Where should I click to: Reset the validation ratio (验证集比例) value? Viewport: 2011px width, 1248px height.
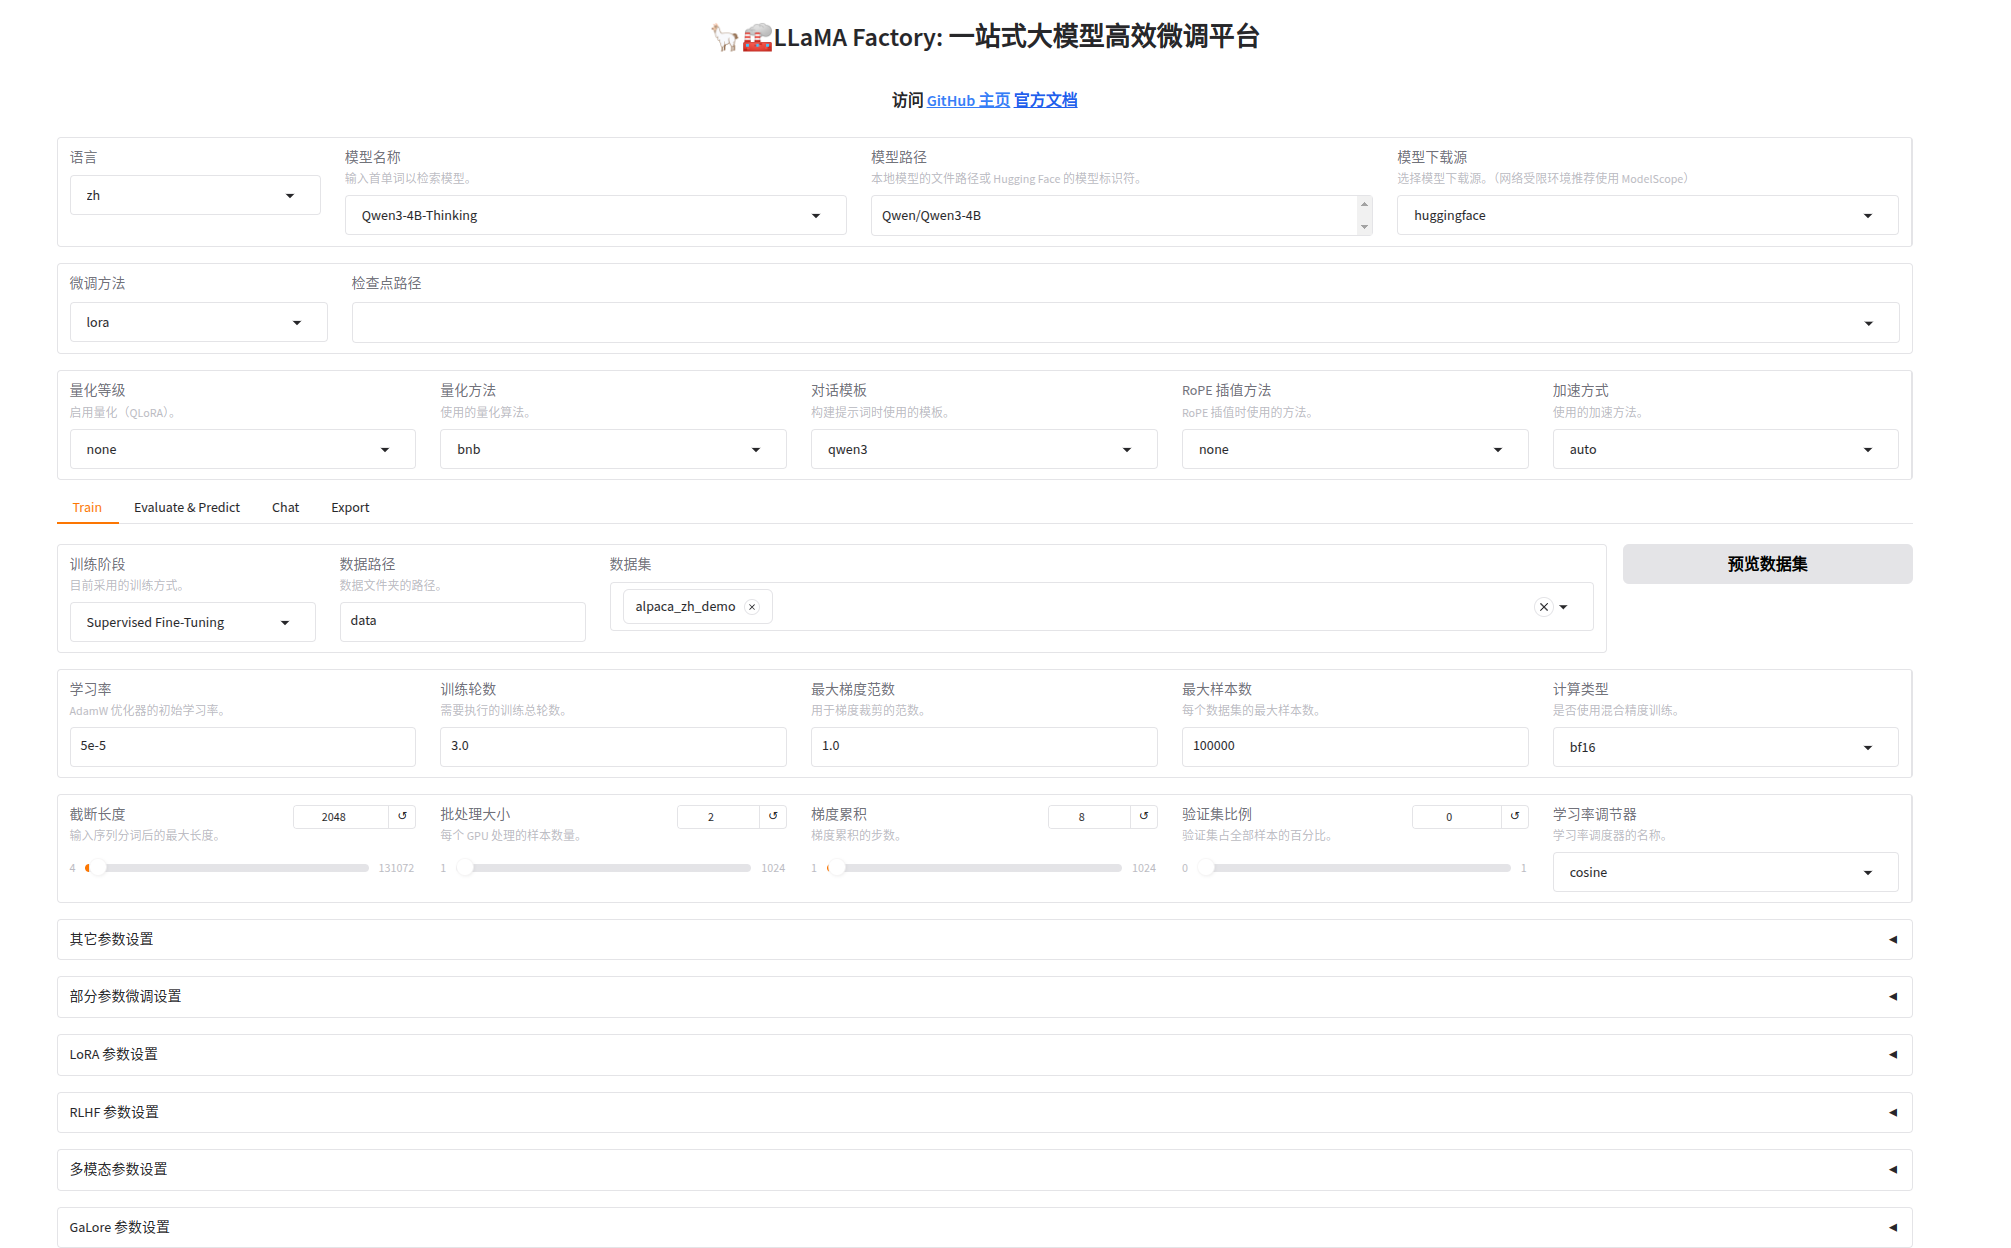coord(1515,816)
